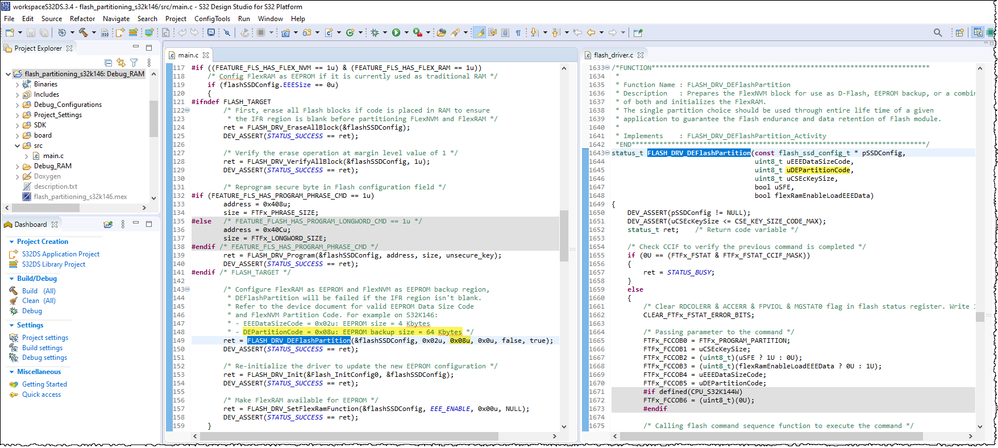Expand the Includes tree node
Image resolution: width=998 pixels, height=448 pixels.
pos(17,94)
